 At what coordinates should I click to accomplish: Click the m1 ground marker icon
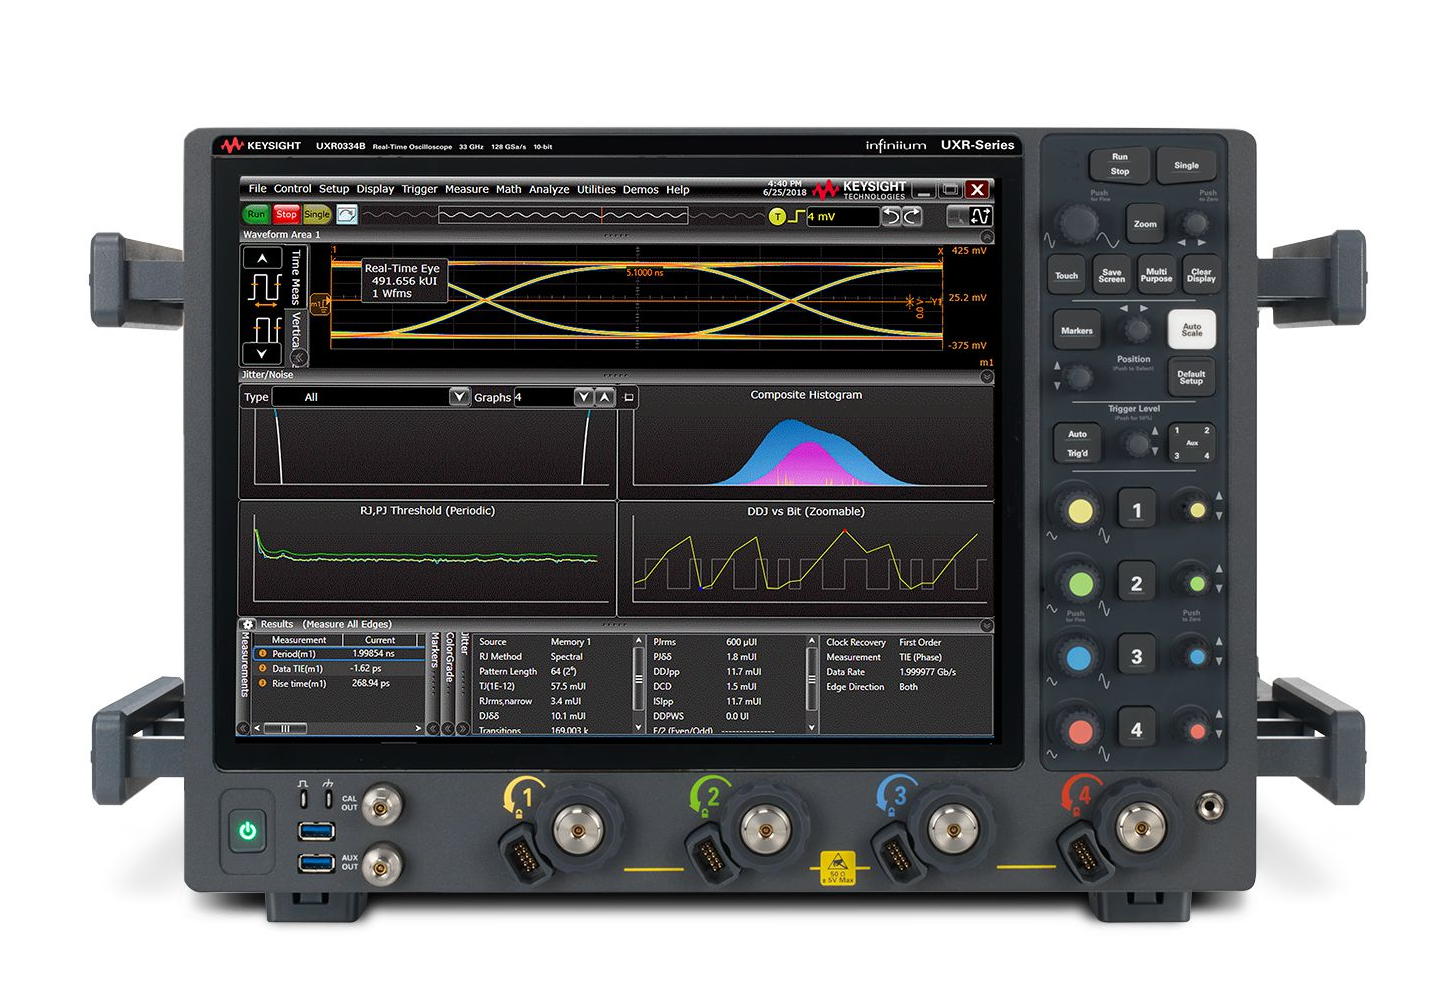click(x=318, y=304)
